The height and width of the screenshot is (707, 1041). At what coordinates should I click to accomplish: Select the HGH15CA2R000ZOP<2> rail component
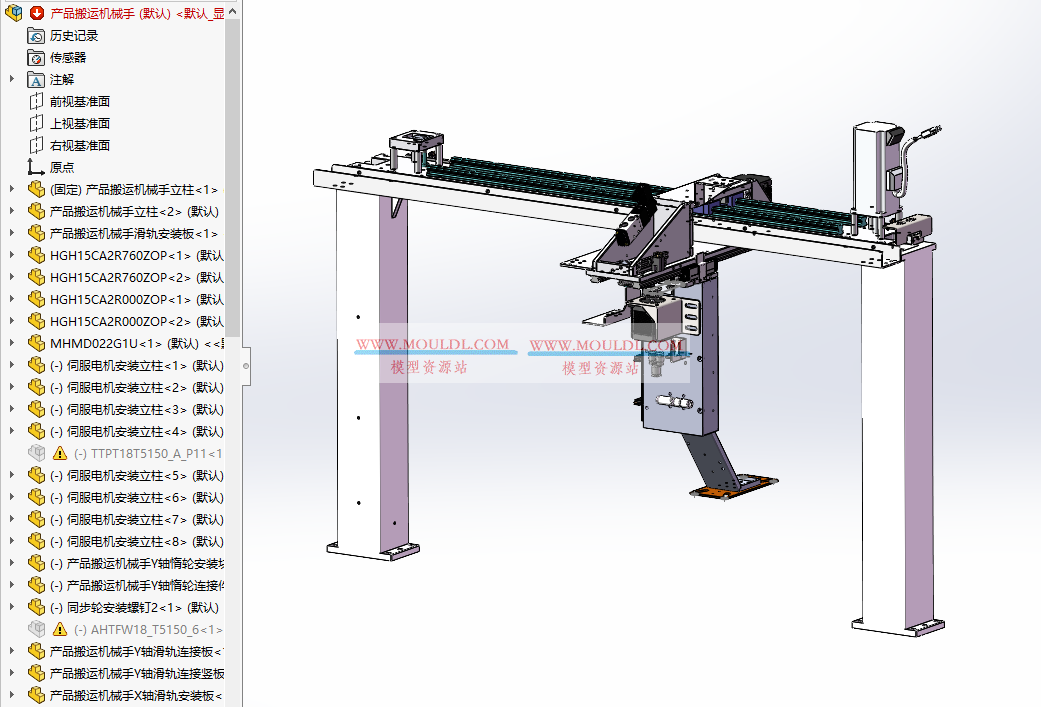[120, 321]
